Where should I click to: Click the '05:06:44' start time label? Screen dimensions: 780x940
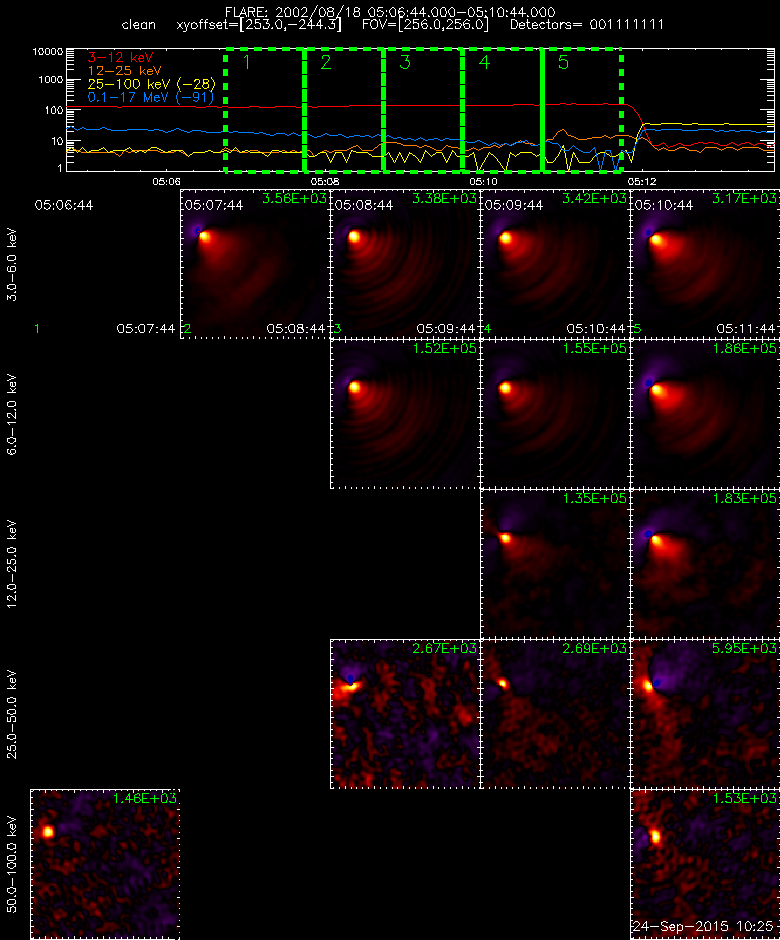(x=64, y=205)
